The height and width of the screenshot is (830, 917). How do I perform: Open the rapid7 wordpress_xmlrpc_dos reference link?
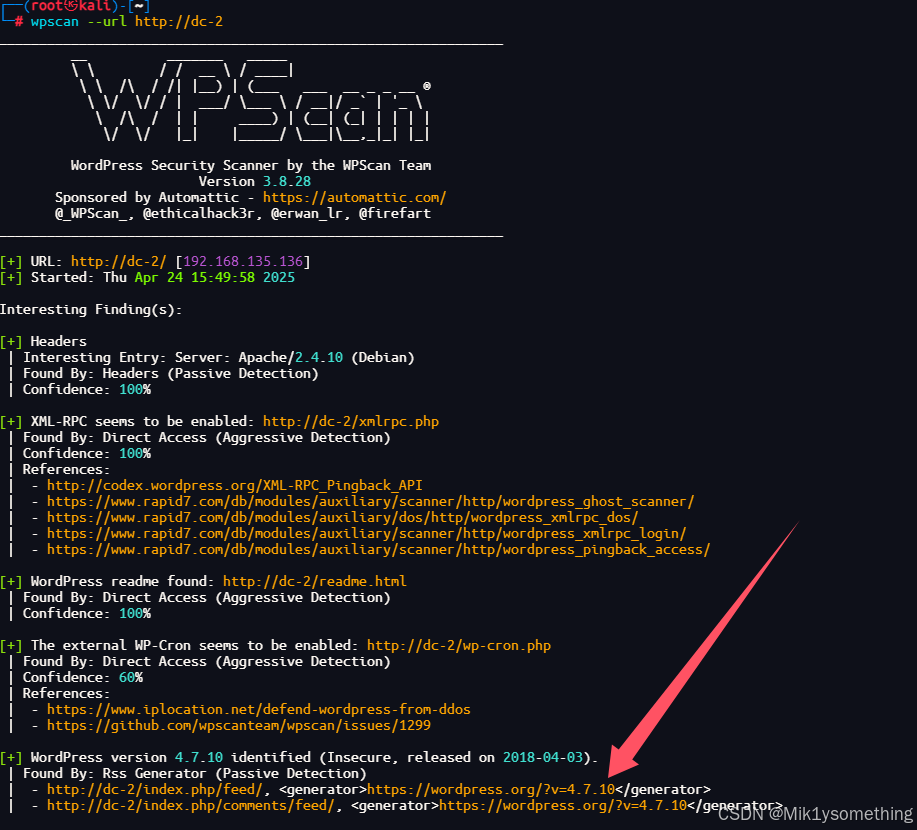pyautogui.click(x=343, y=518)
